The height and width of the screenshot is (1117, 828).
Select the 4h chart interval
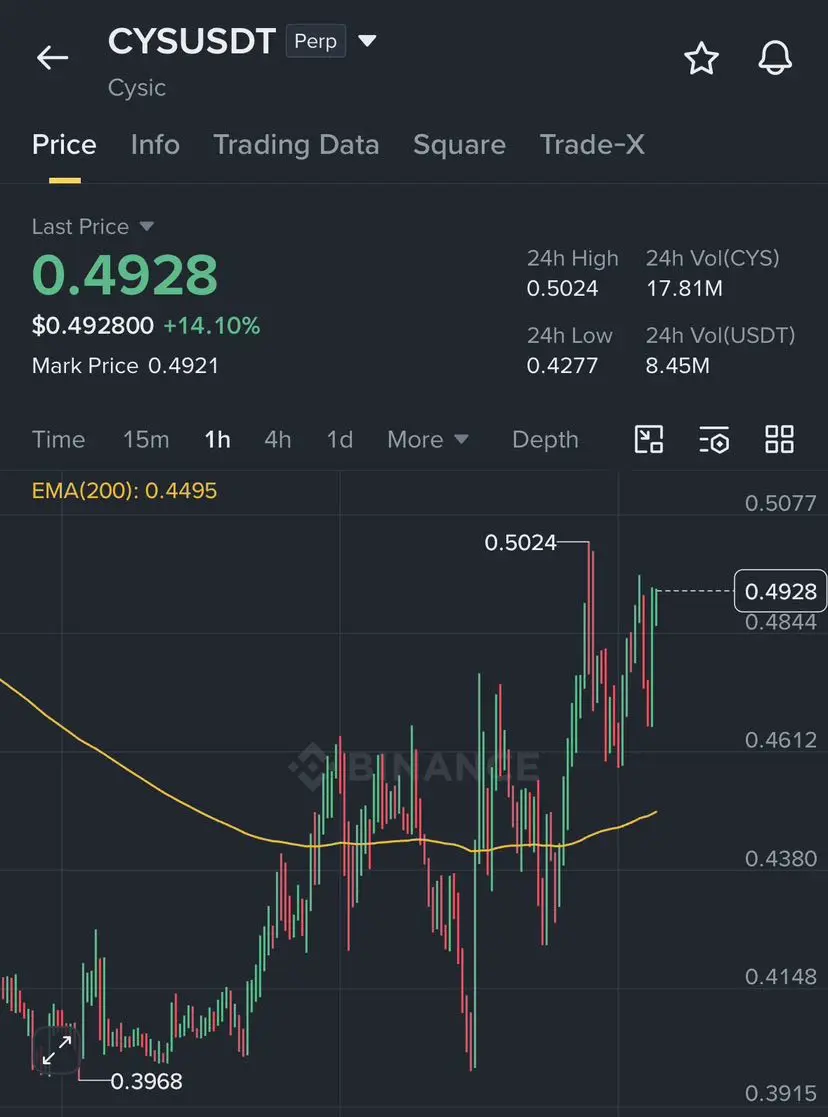[278, 440]
